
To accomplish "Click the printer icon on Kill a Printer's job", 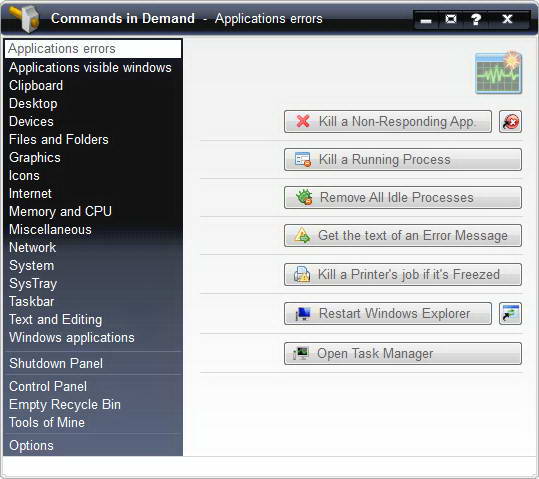I will 302,274.
